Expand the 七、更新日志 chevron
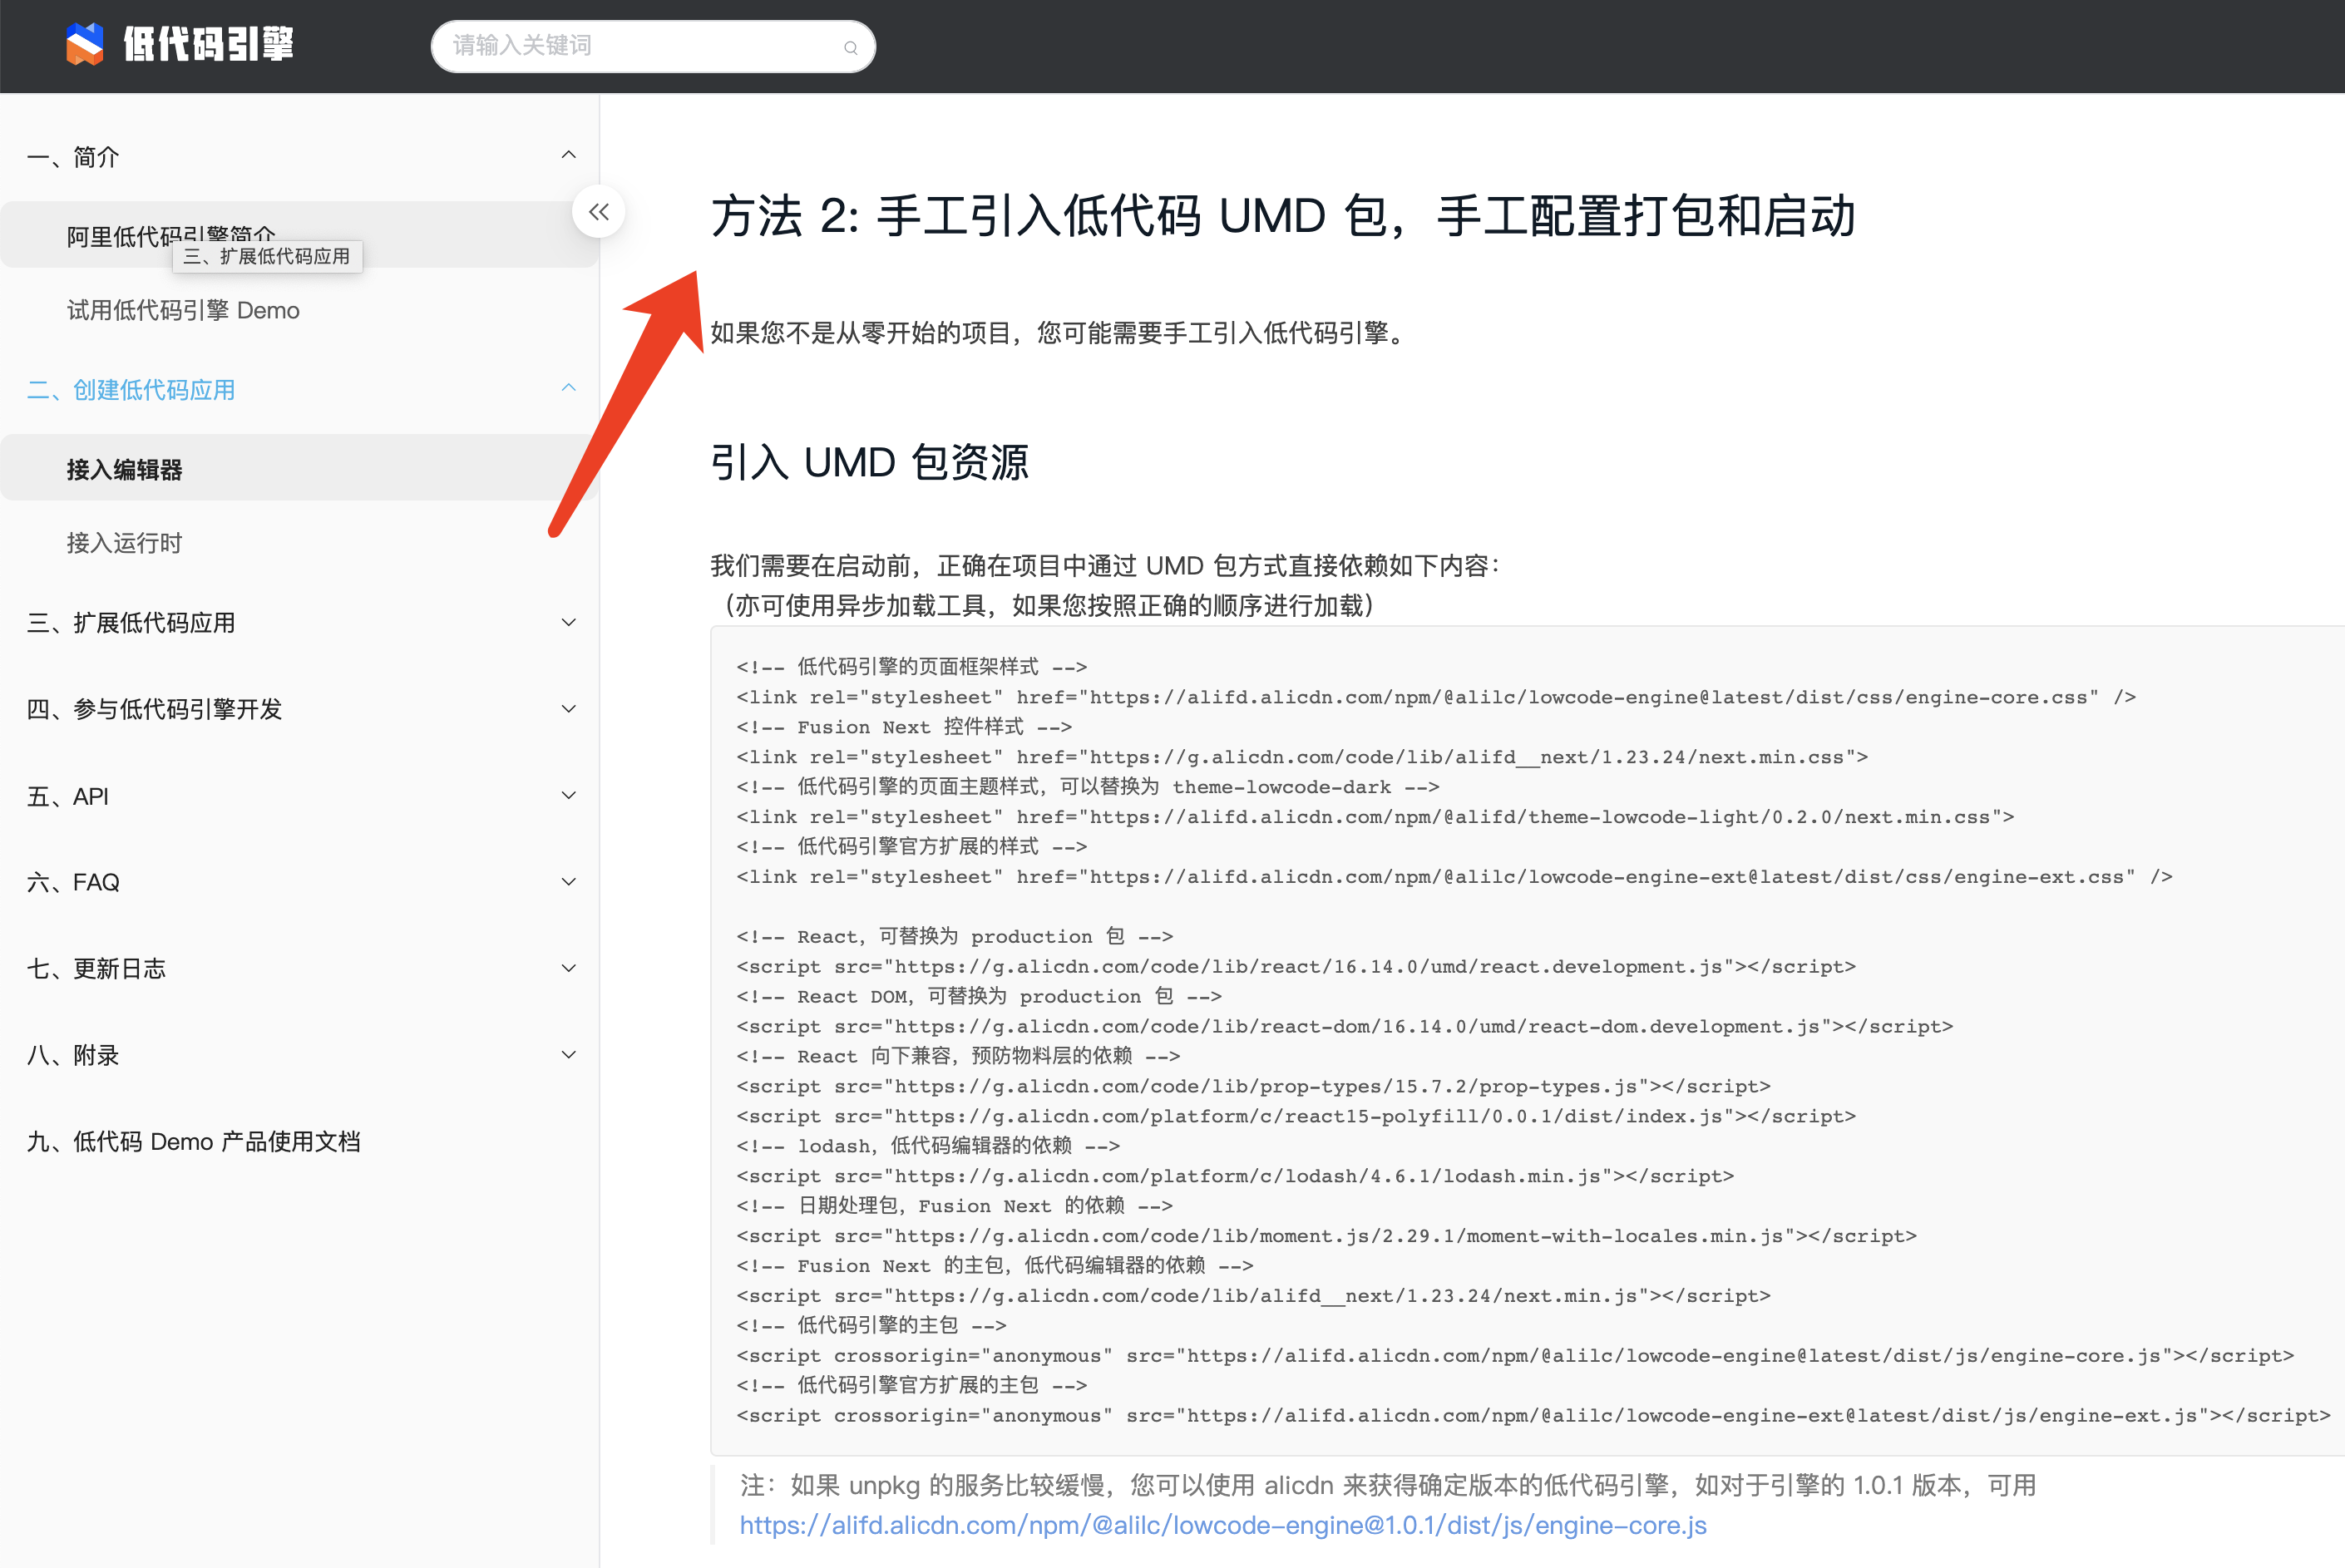Viewport: 2345px width, 1568px height. click(568, 967)
